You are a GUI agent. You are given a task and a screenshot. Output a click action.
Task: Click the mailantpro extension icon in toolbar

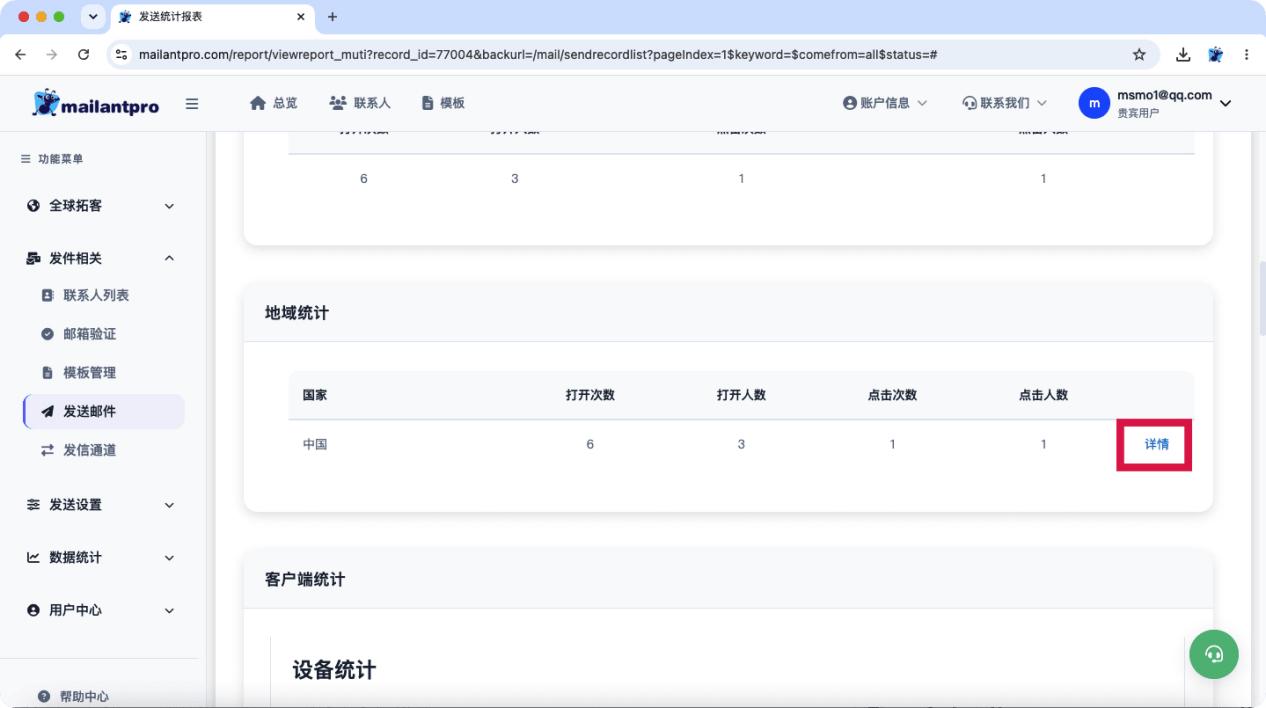[x=1215, y=55]
